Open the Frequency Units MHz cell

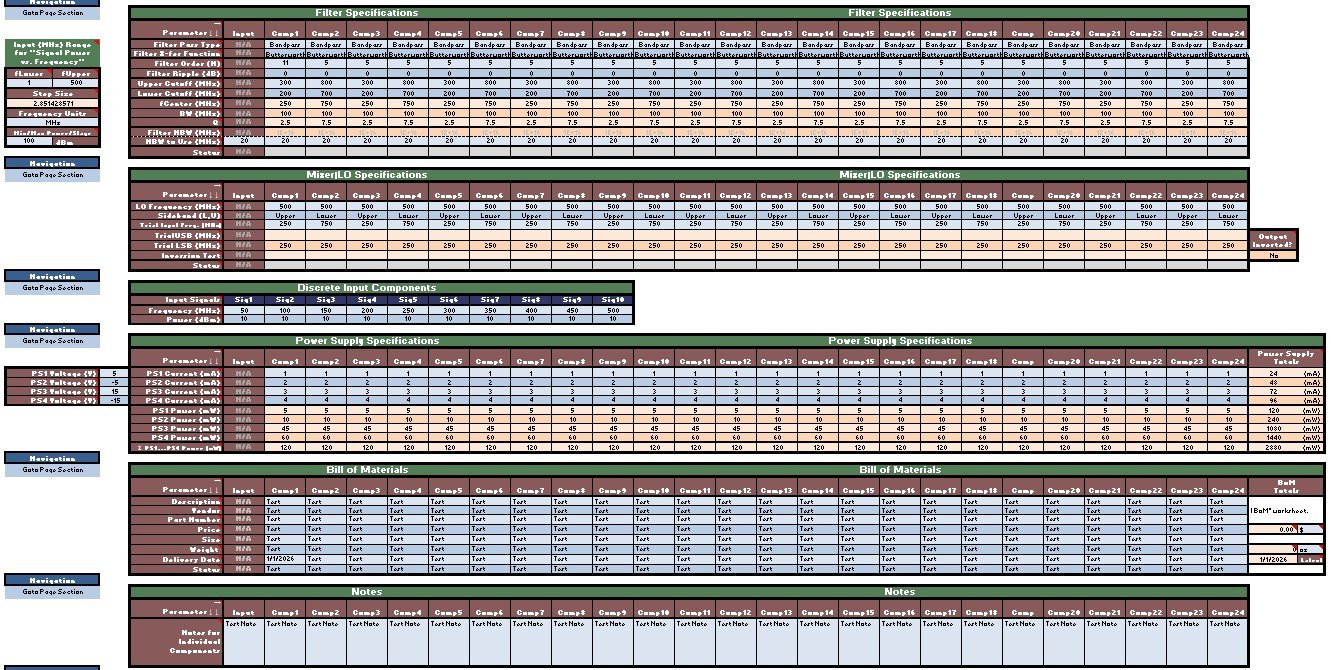[x=50, y=122]
